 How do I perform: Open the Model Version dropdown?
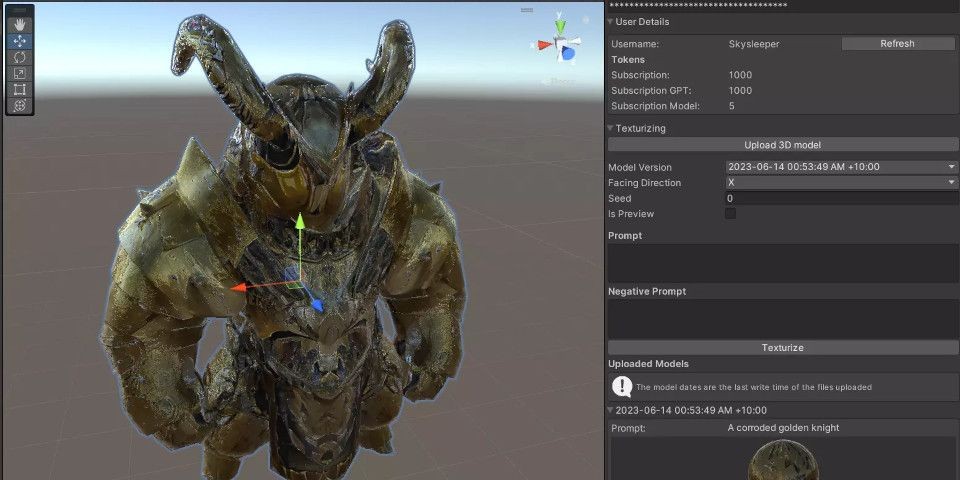point(842,167)
